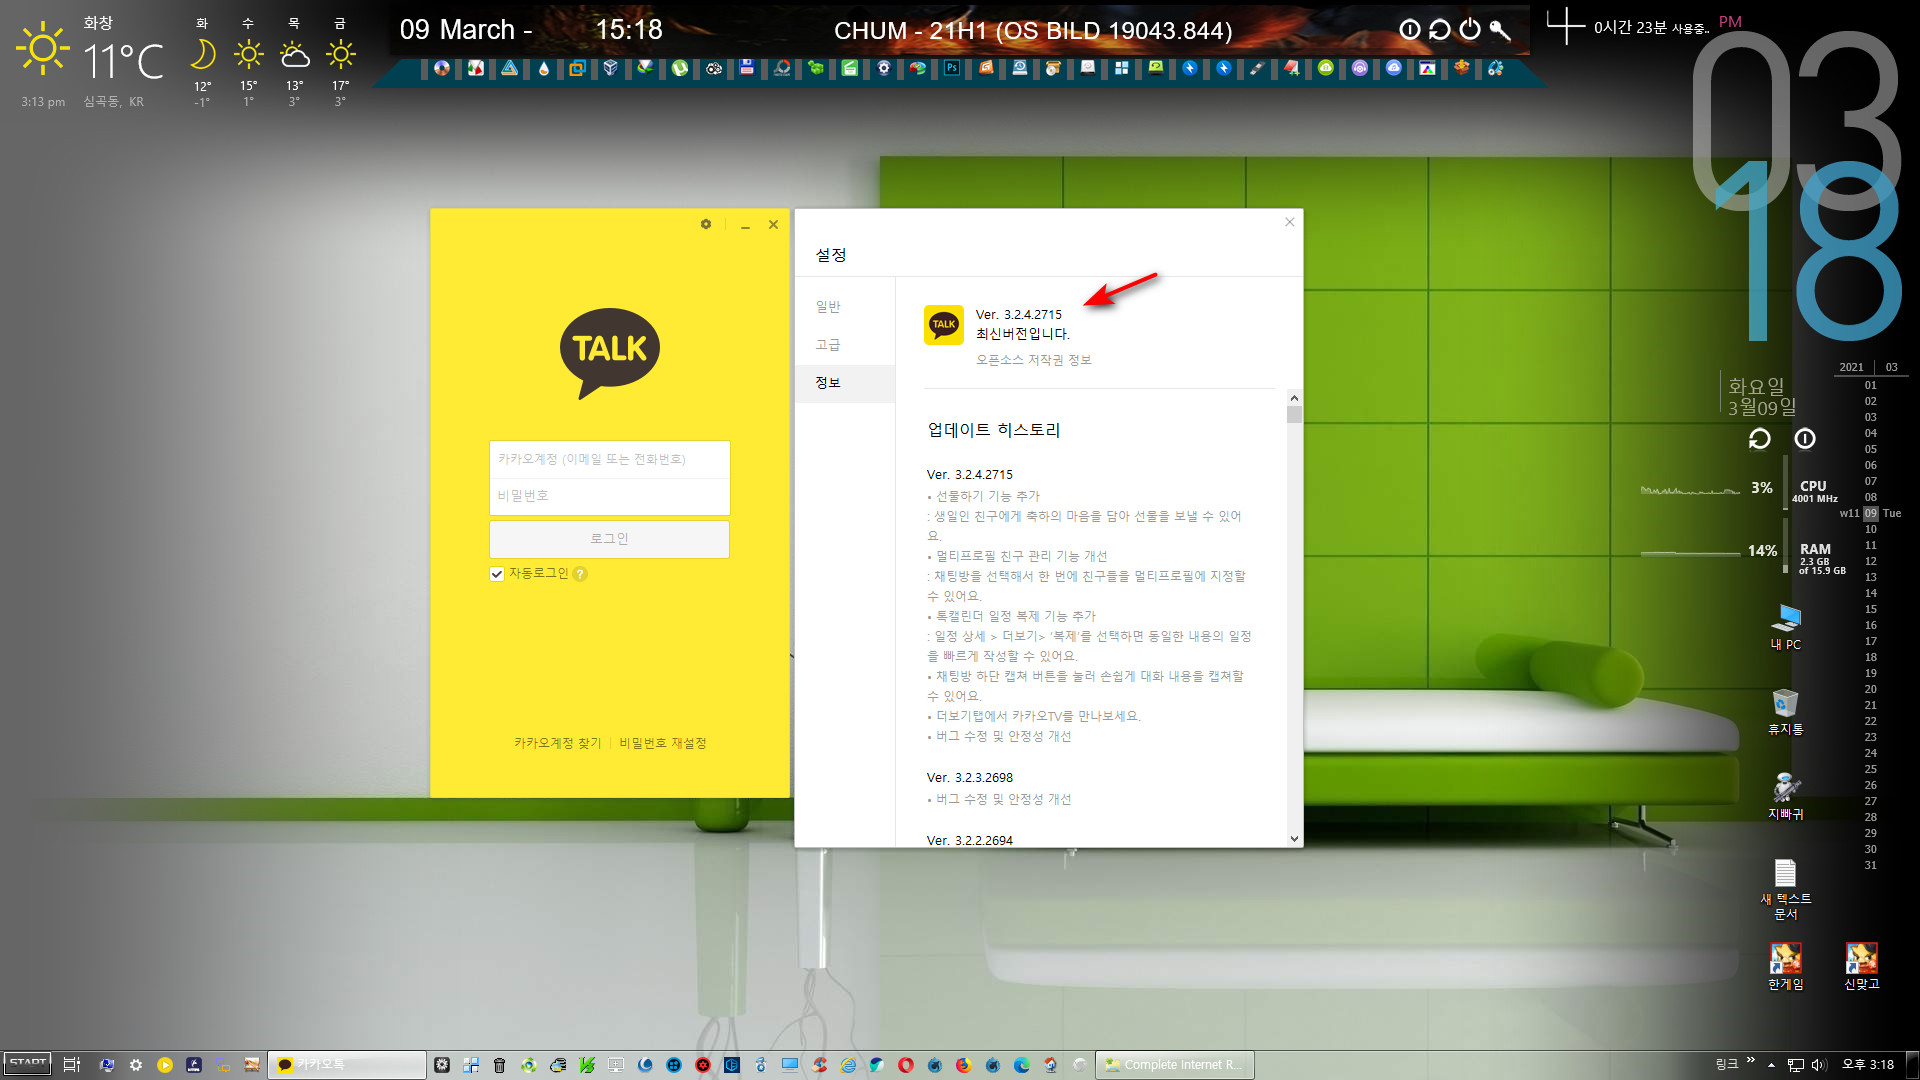Click the restart arrow icon in top bar

click(x=1440, y=30)
